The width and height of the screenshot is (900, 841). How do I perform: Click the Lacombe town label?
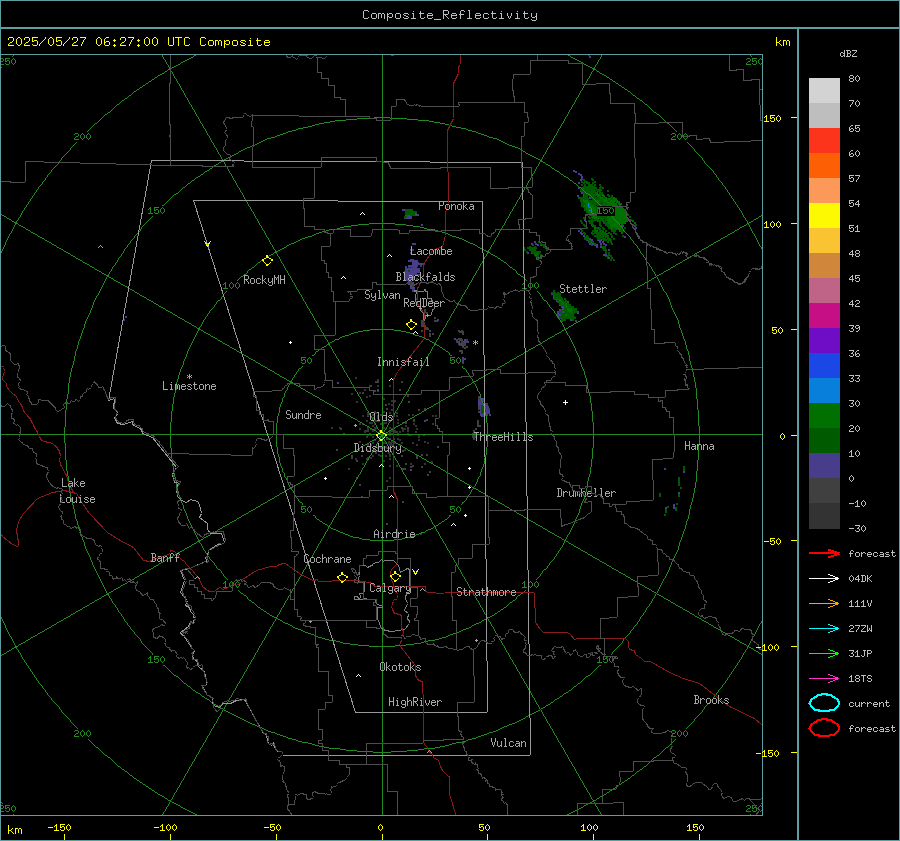430,251
